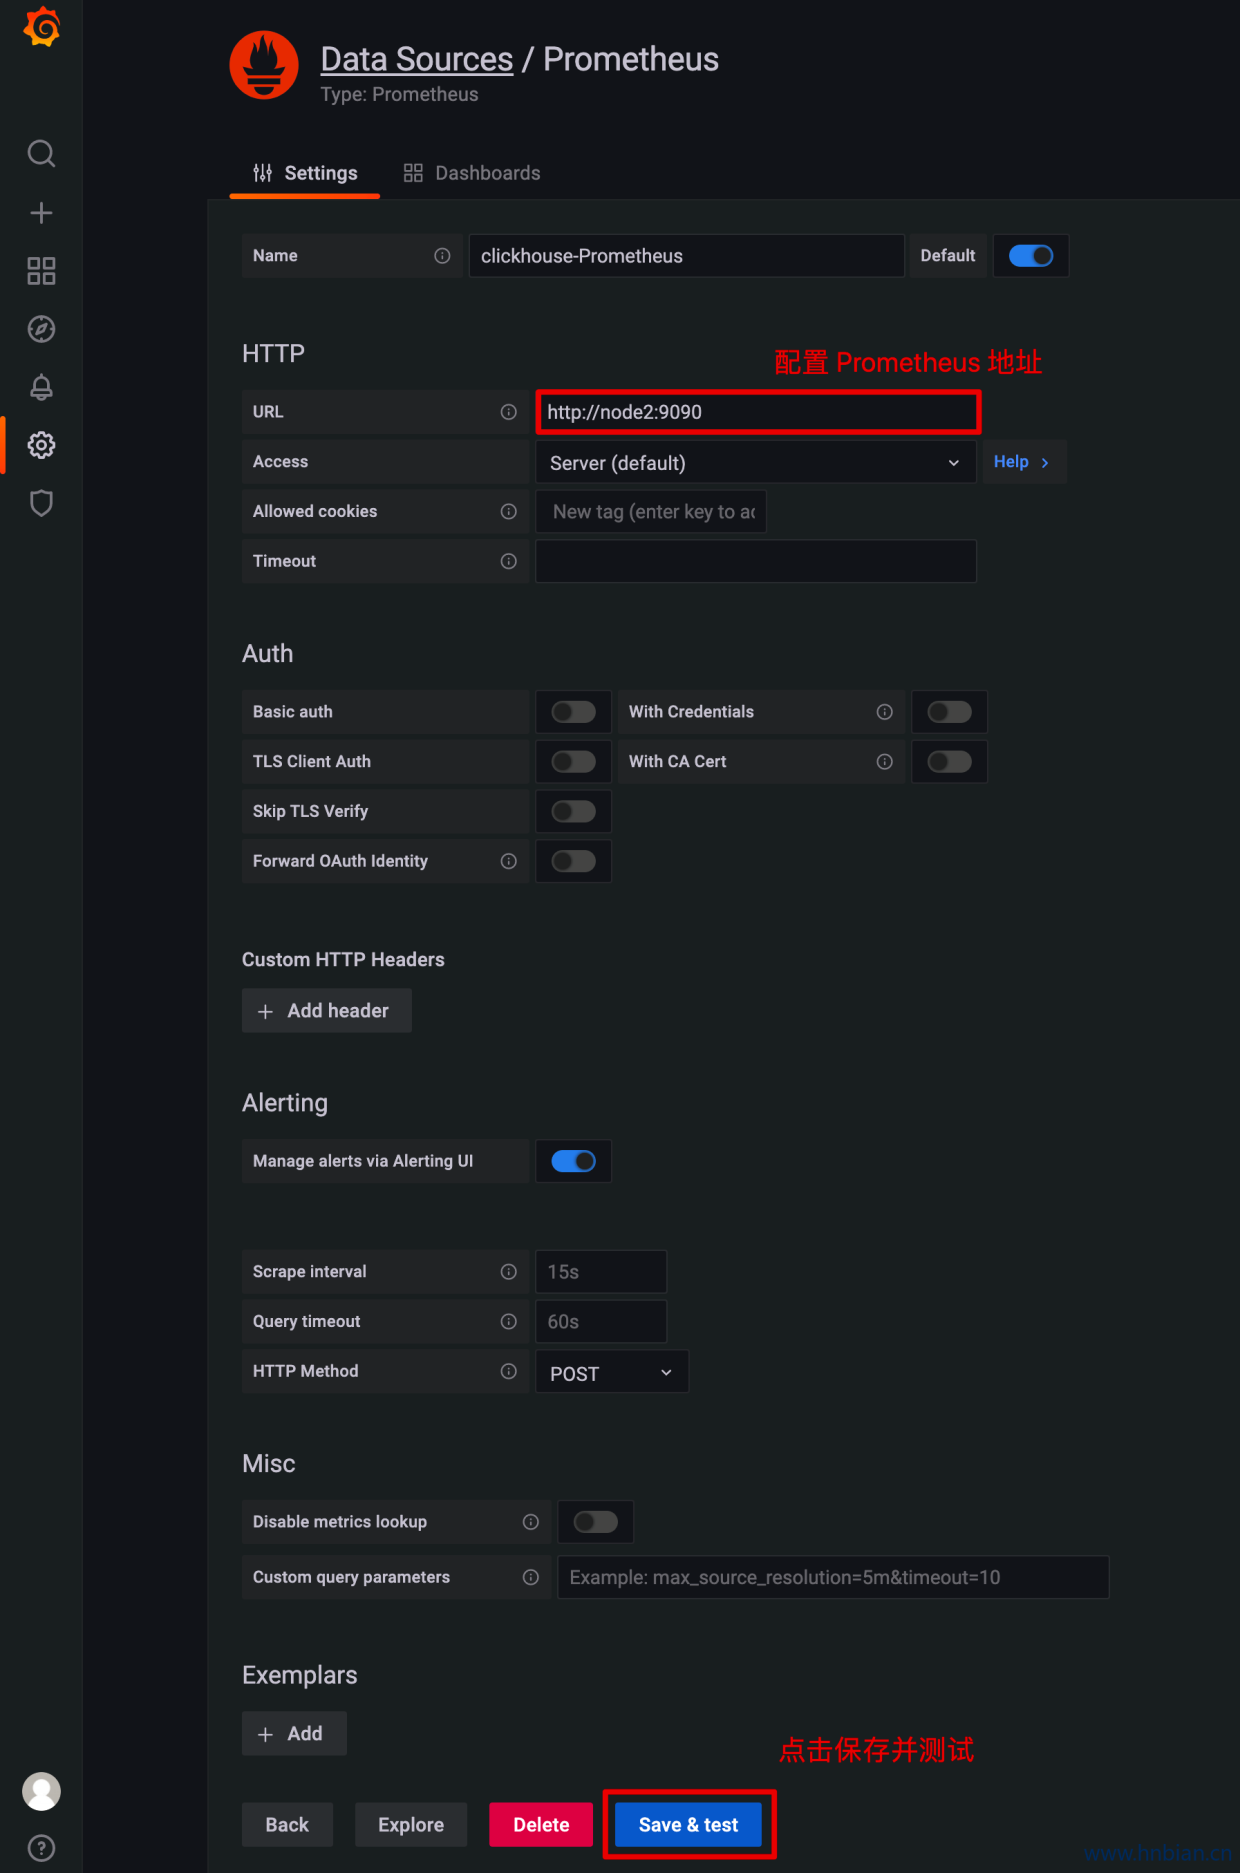Image resolution: width=1240 pixels, height=1873 pixels.
Task: Open the Dashboards grid icon in sidebar
Action: (41, 271)
